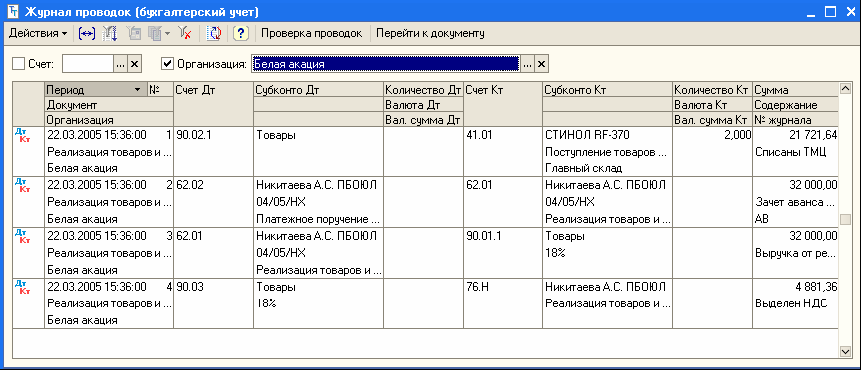Screen dimensions: 861x370
Task: Open help with the question mark icon
Action: (241, 33)
